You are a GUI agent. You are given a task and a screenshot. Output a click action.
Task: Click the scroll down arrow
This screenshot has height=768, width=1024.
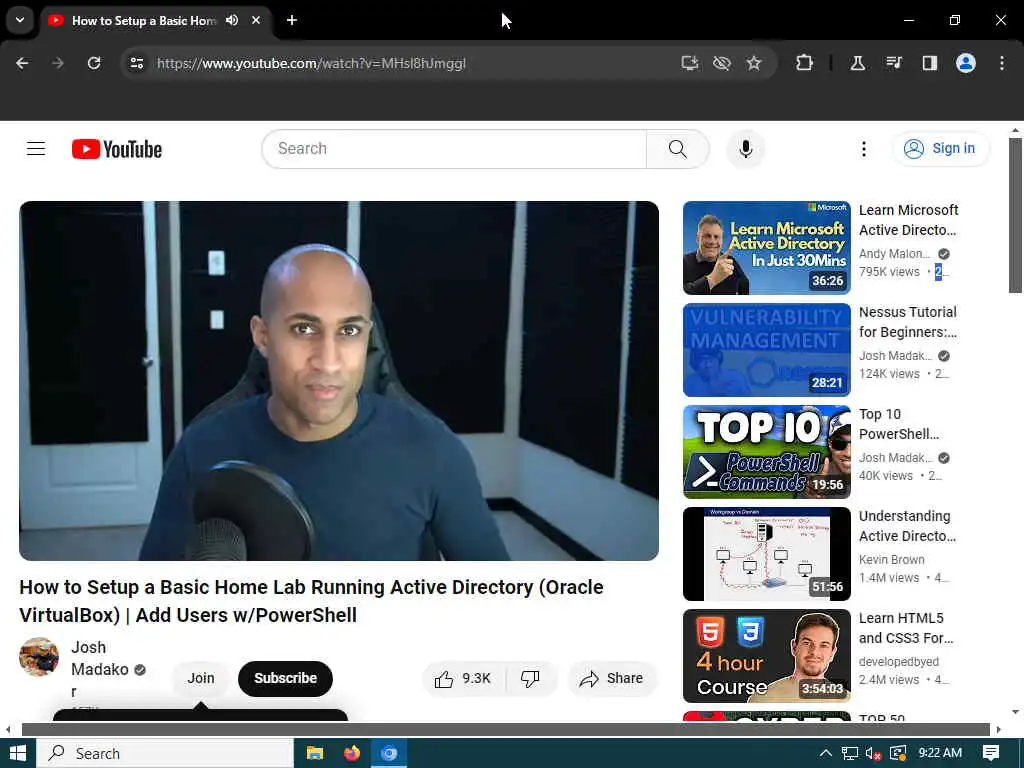pyautogui.click(x=1015, y=712)
